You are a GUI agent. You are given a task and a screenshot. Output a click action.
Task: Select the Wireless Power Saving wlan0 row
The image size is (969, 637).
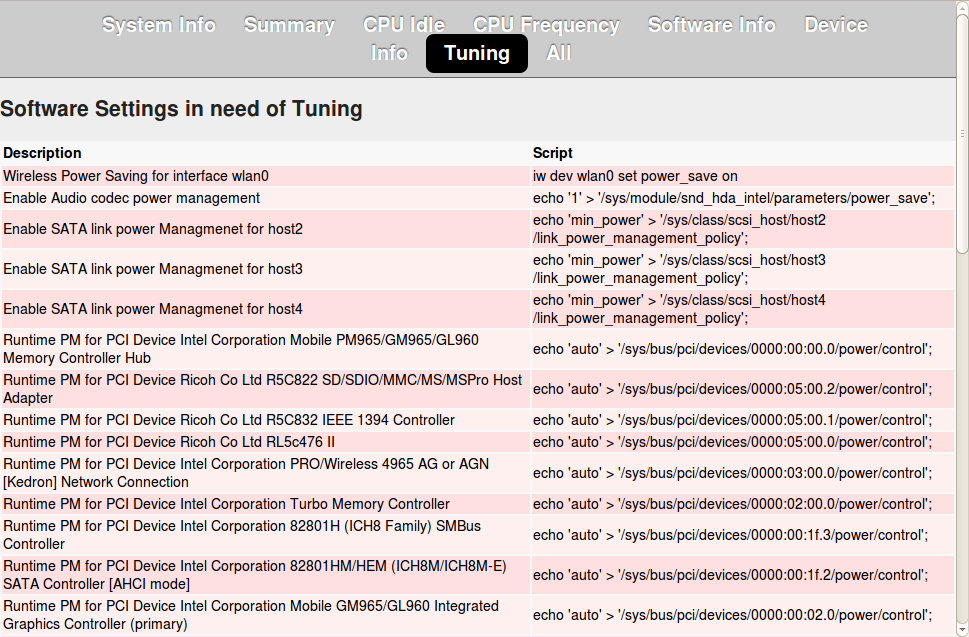(136, 176)
